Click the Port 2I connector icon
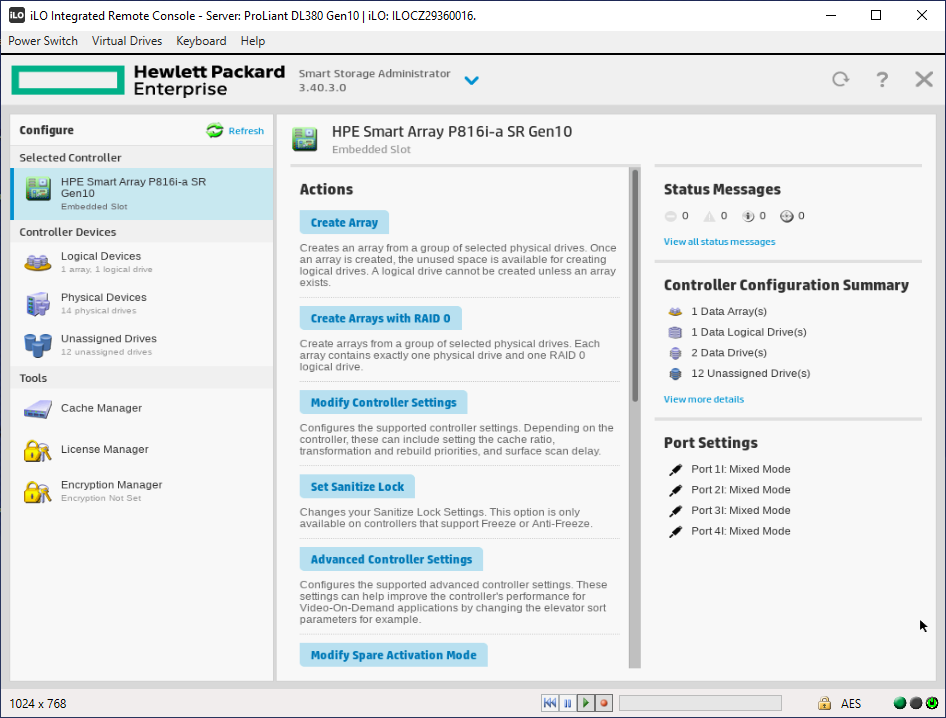The width and height of the screenshot is (946, 718). pyautogui.click(x=676, y=490)
